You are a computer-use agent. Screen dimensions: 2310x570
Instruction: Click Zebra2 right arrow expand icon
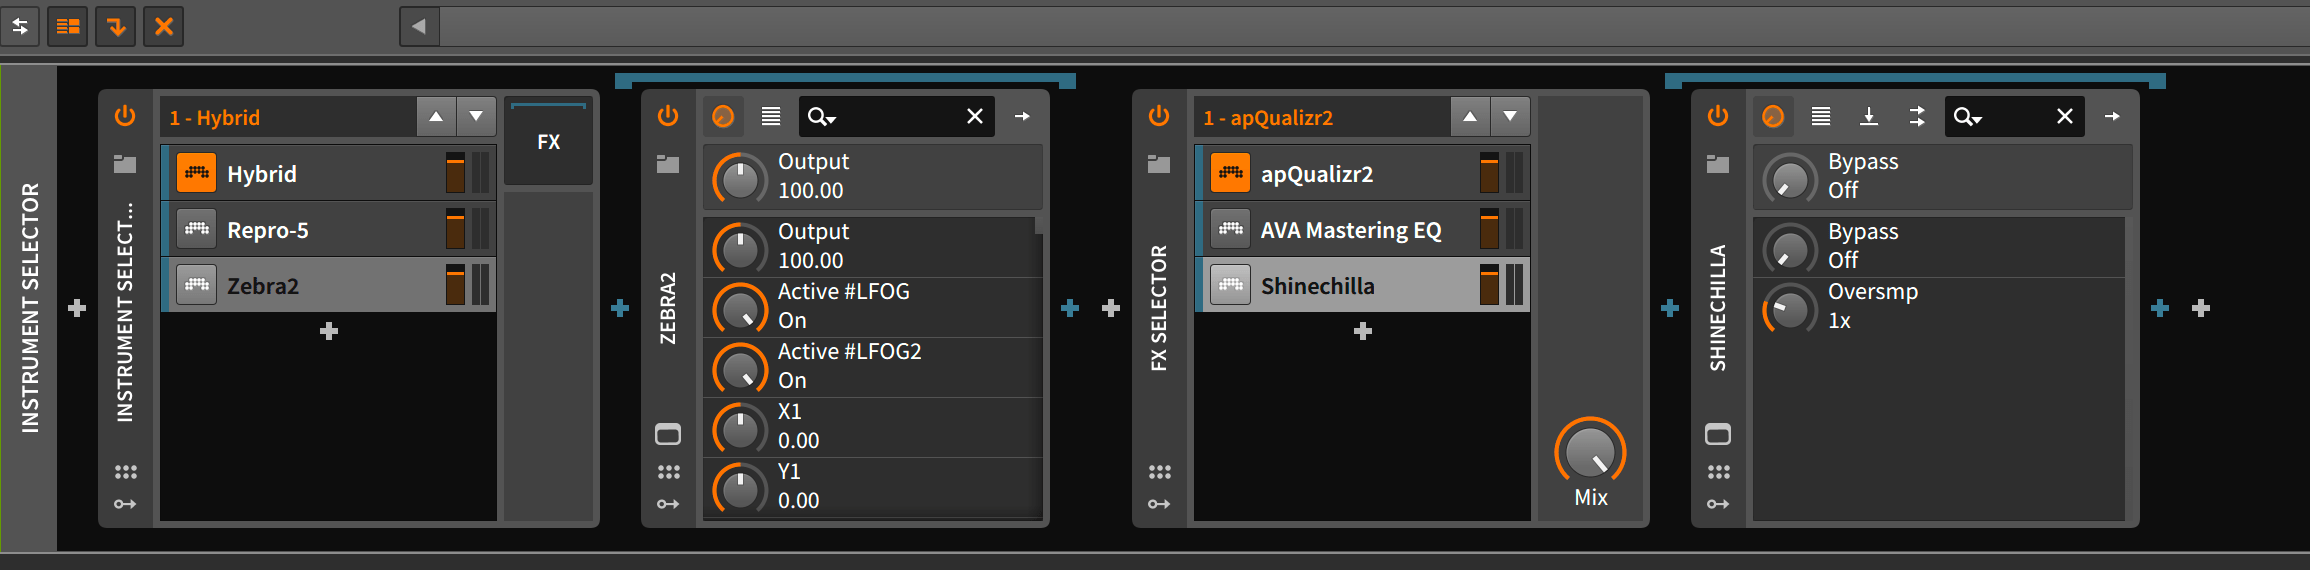(x=1022, y=117)
